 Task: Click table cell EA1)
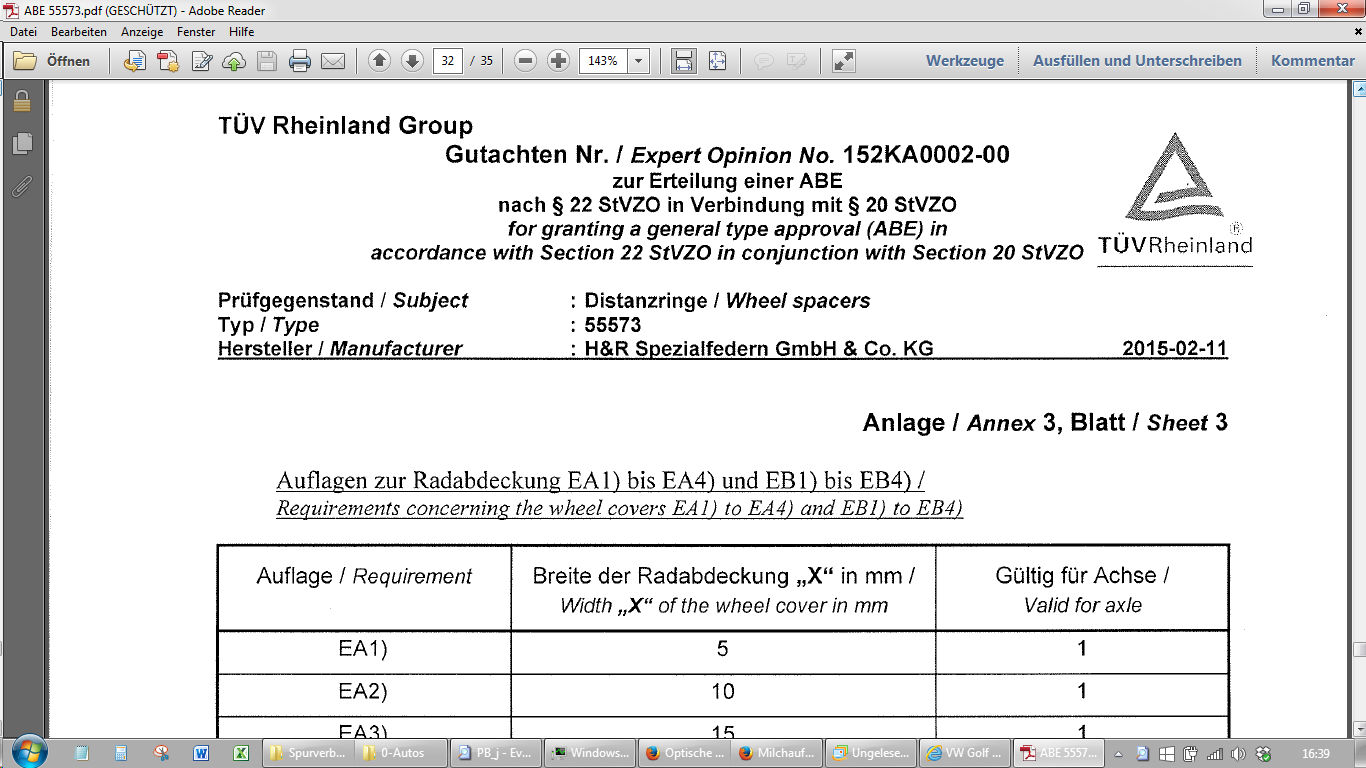[363, 650]
